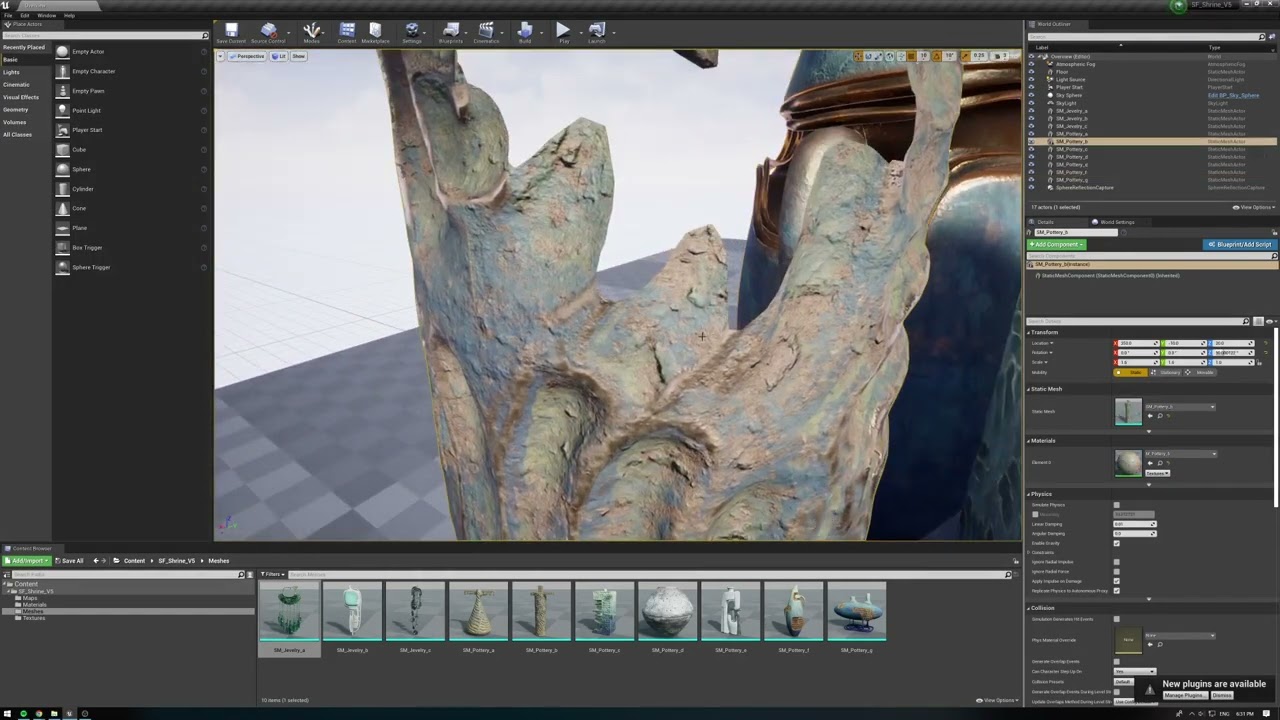Click the Build toolbar icon
This screenshot has width=1280, height=720.
pos(525,33)
